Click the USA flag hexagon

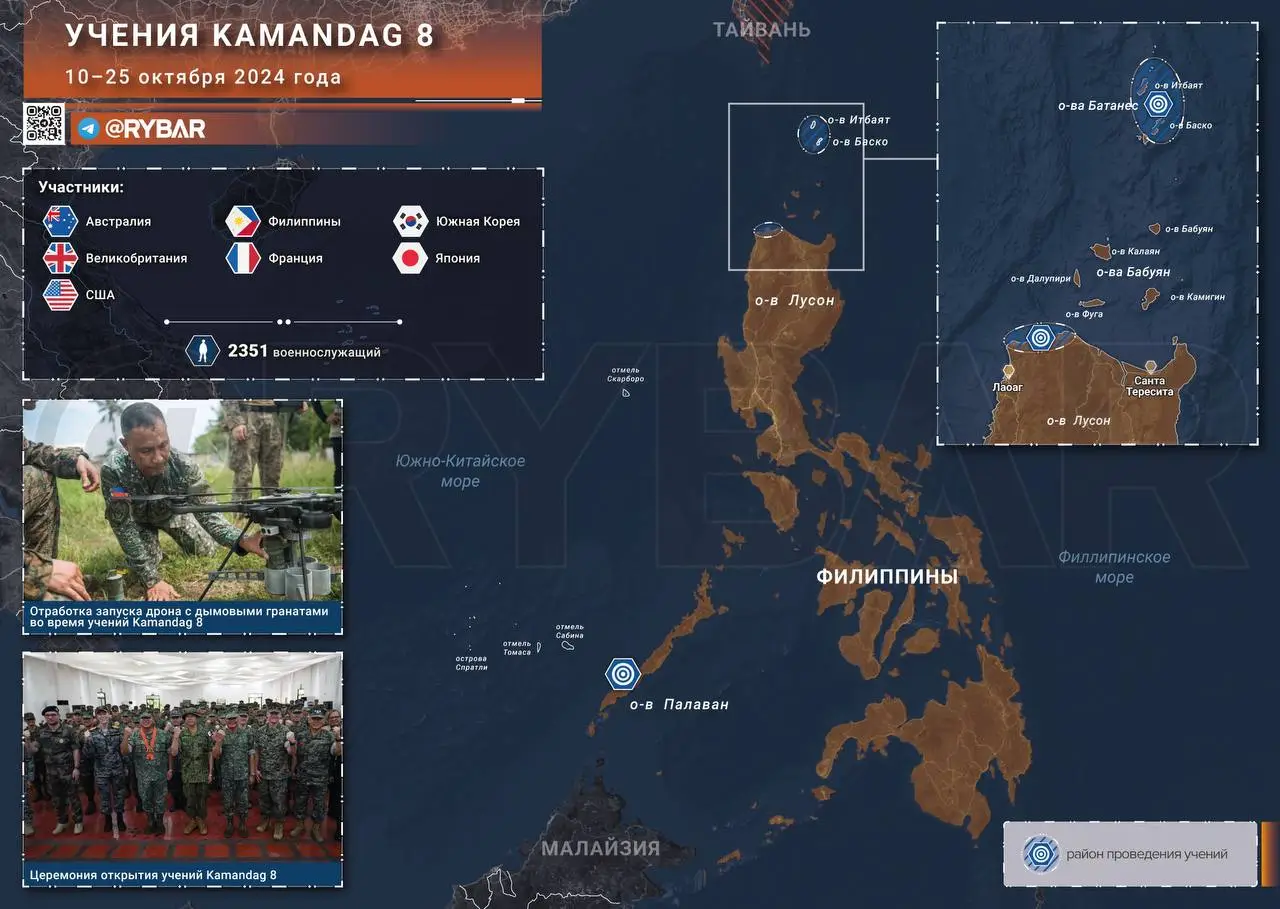60,295
